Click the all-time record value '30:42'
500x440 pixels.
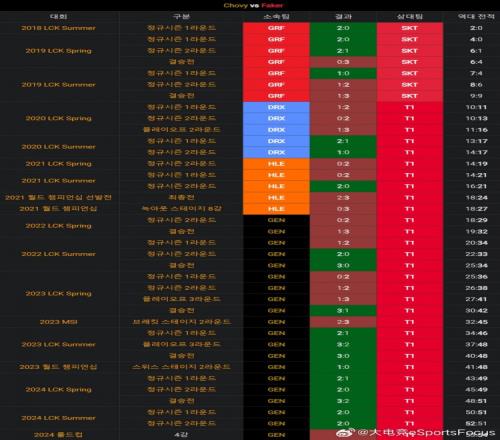click(476, 311)
